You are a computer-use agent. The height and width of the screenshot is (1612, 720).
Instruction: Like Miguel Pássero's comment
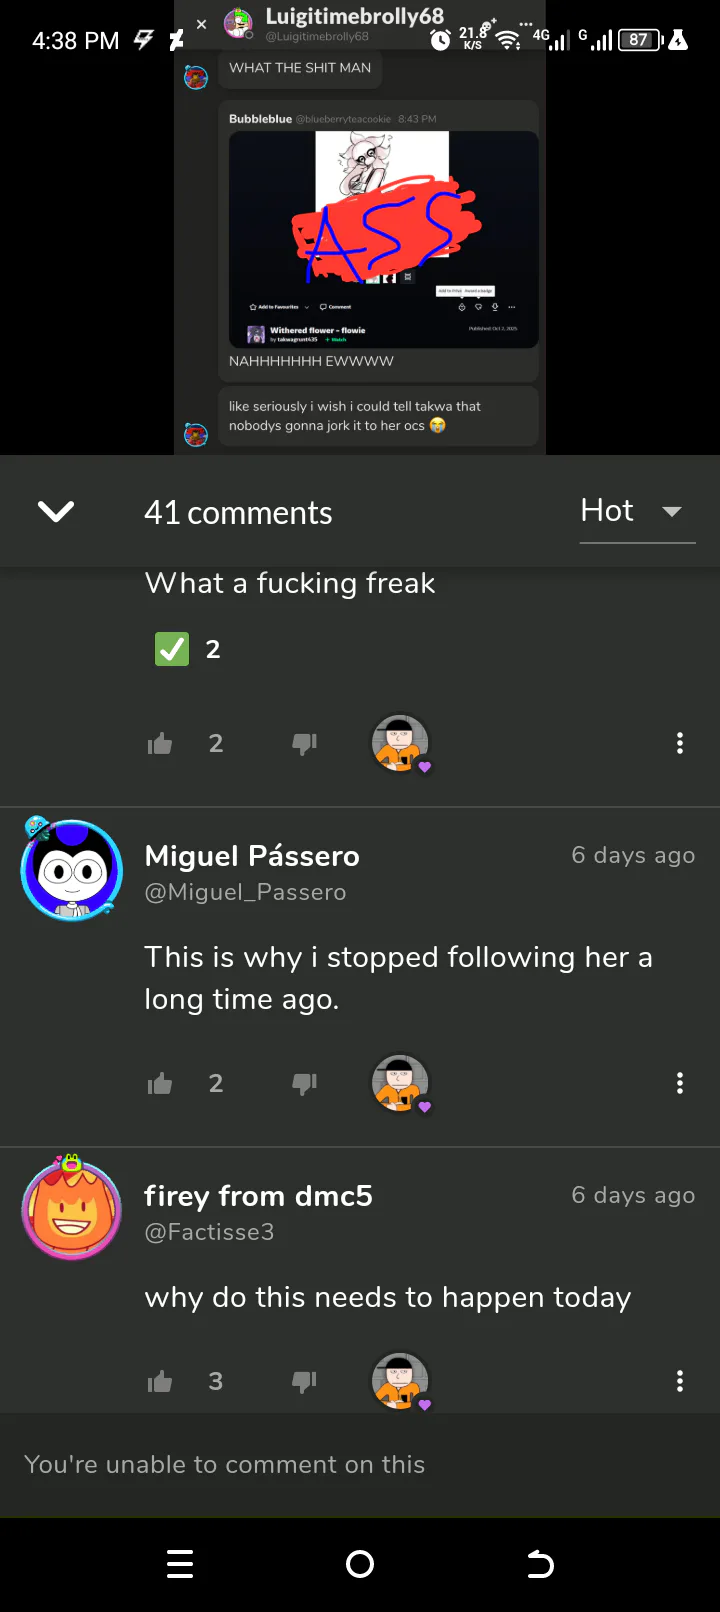pyautogui.click(x=160, y=1083)
